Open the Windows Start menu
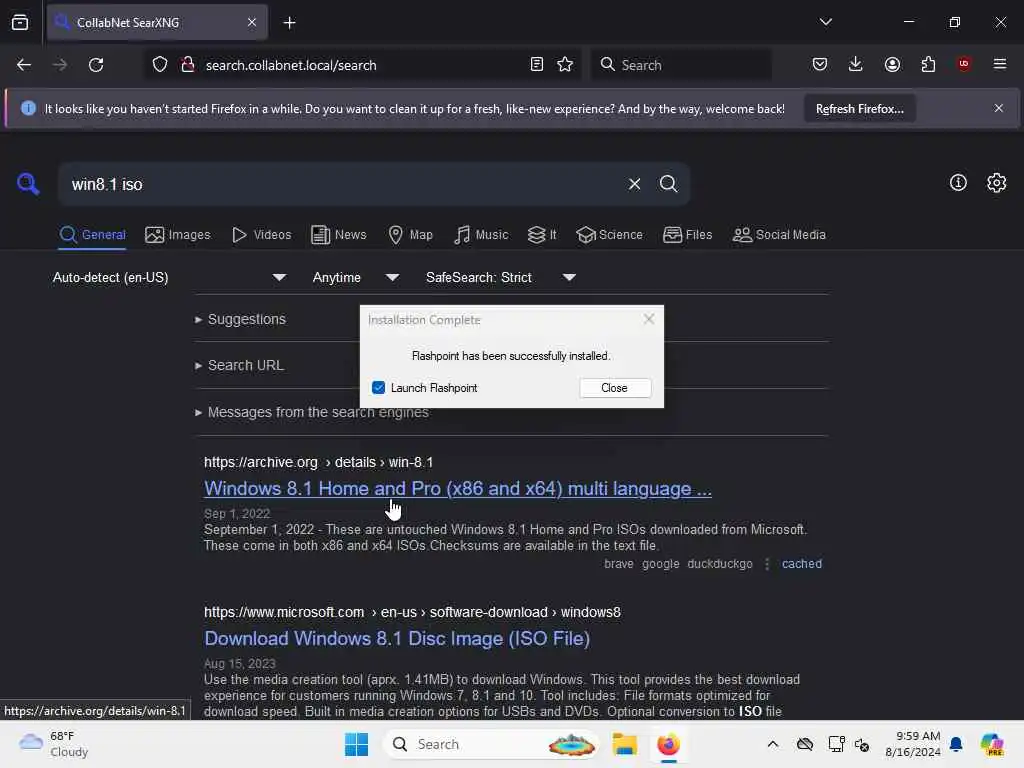Screen dimensions: 1024x768 point(357,744)
